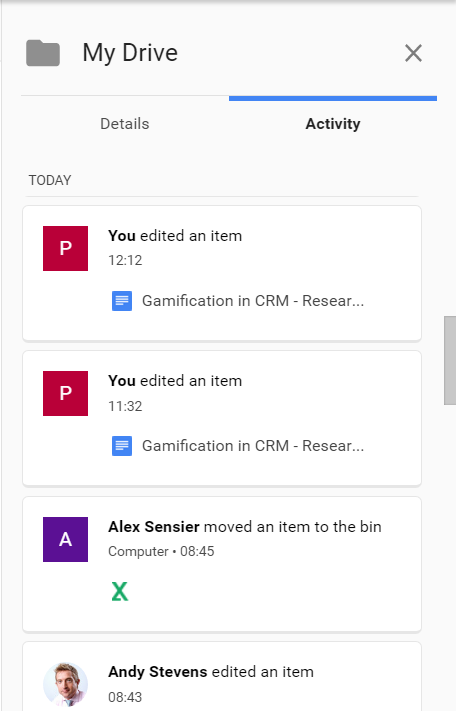This screenshot has width=458, height=714.
Task: Click the Google Docs icon in 12:12 entry
Action: [x=122, y=301]
